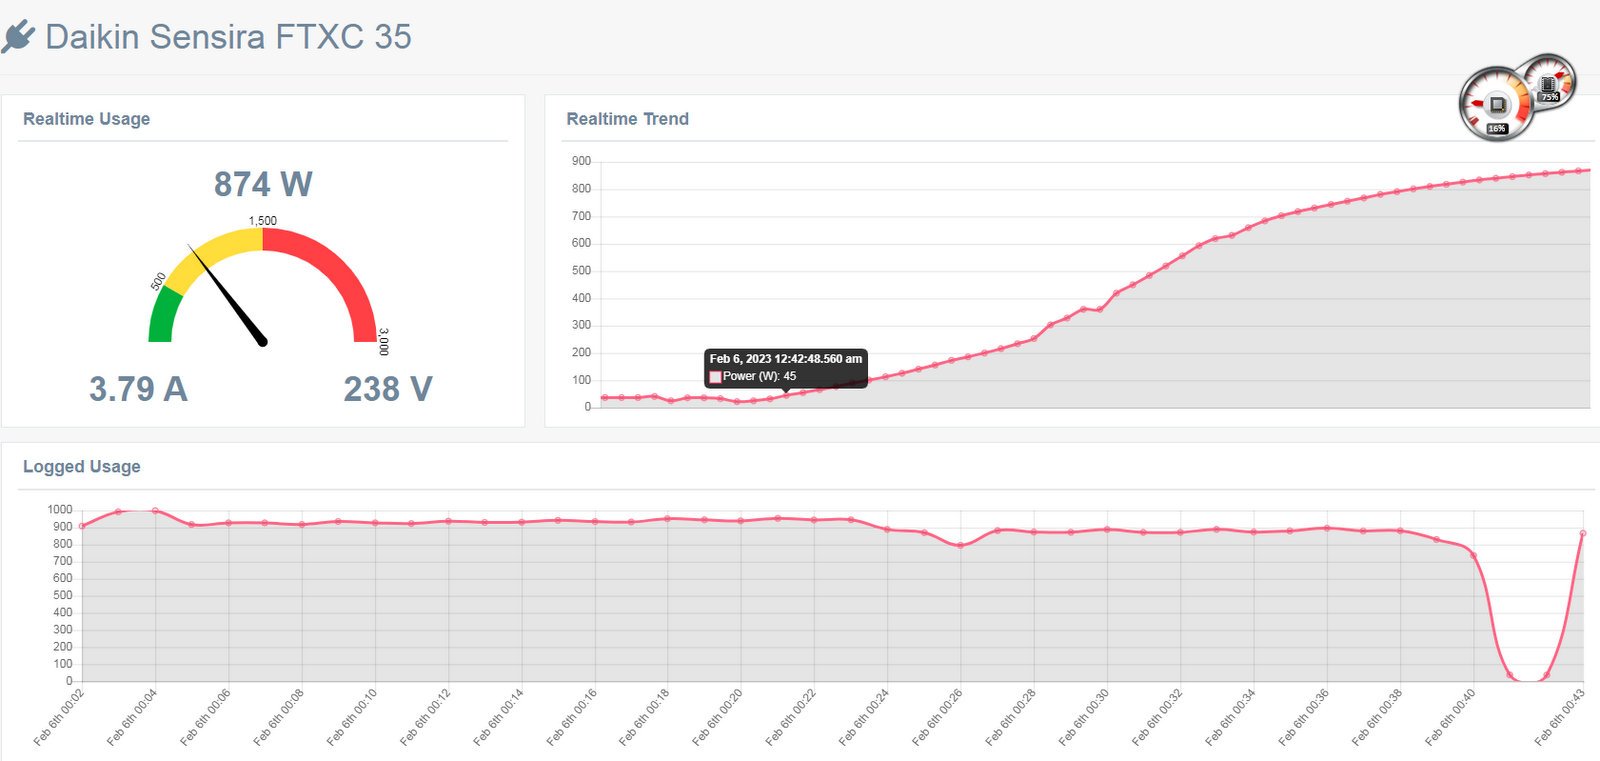The width and height of the screenshot is (1600, 761).
Task: Click the tooltip timestamp Feb 6, 2023 12:42:48.560 am
Action: (786, 359)
